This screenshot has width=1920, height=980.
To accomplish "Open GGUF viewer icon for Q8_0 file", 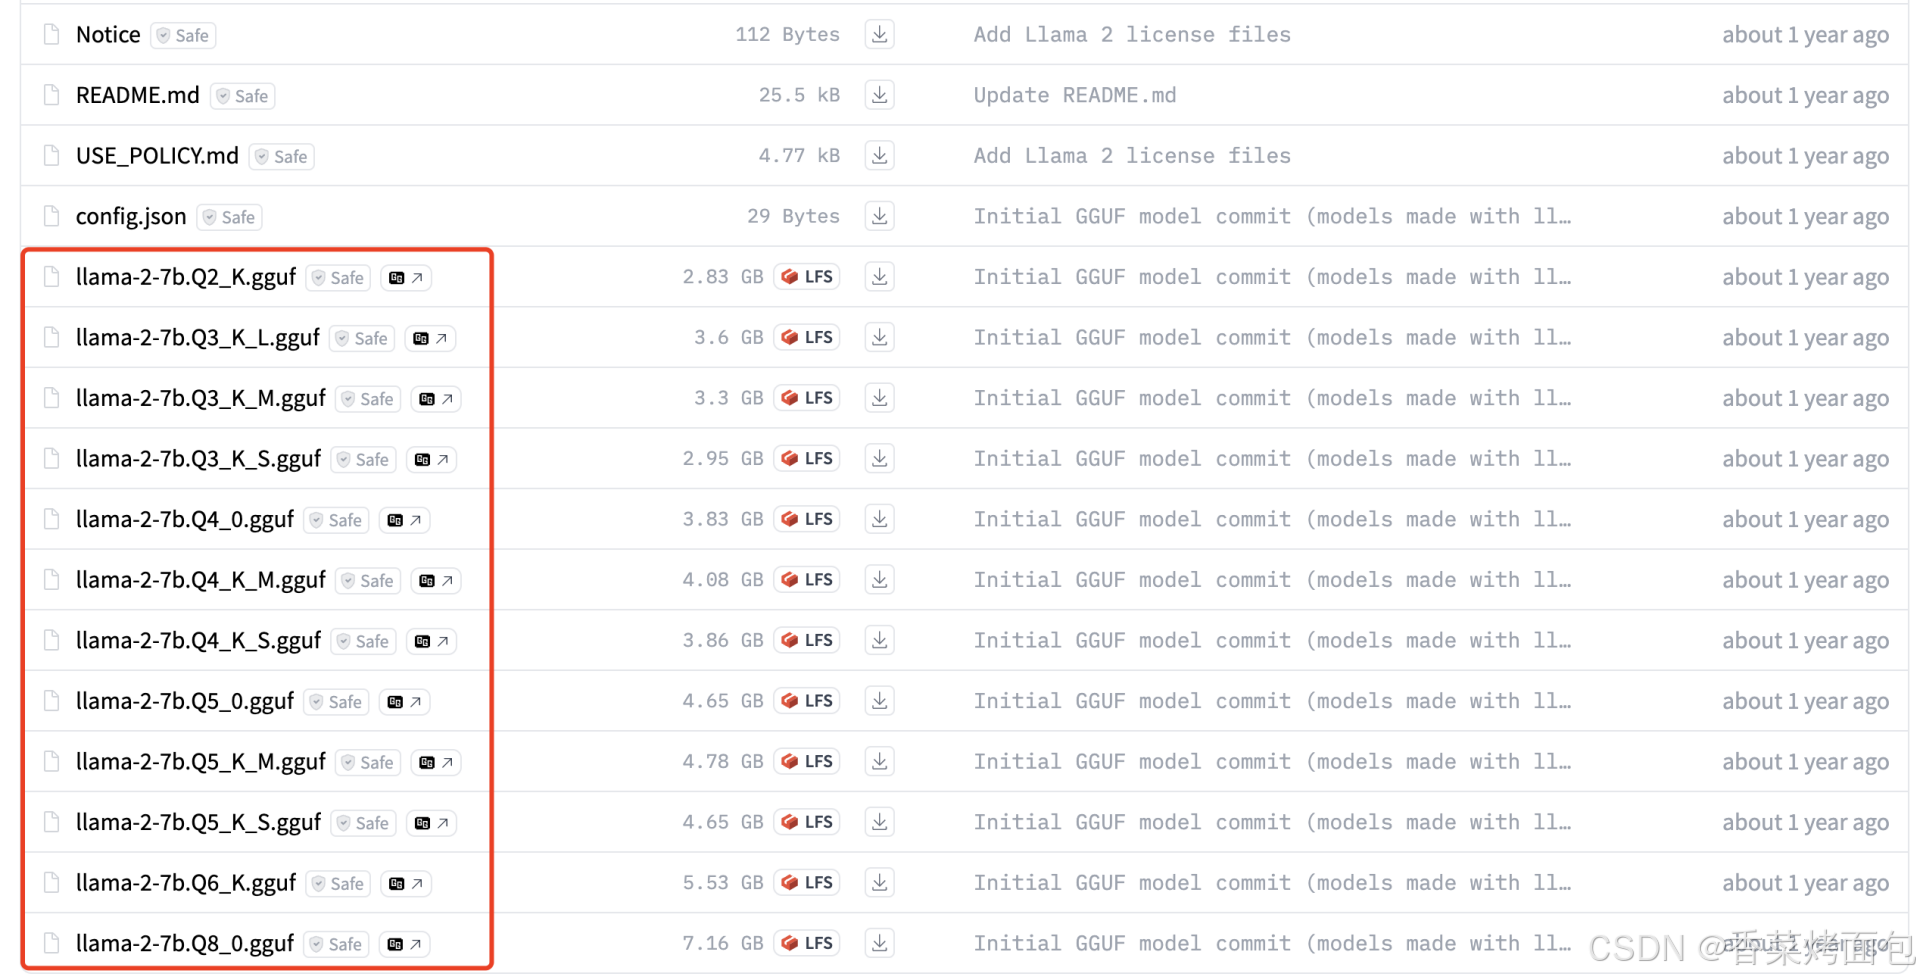I will (404, 944).
